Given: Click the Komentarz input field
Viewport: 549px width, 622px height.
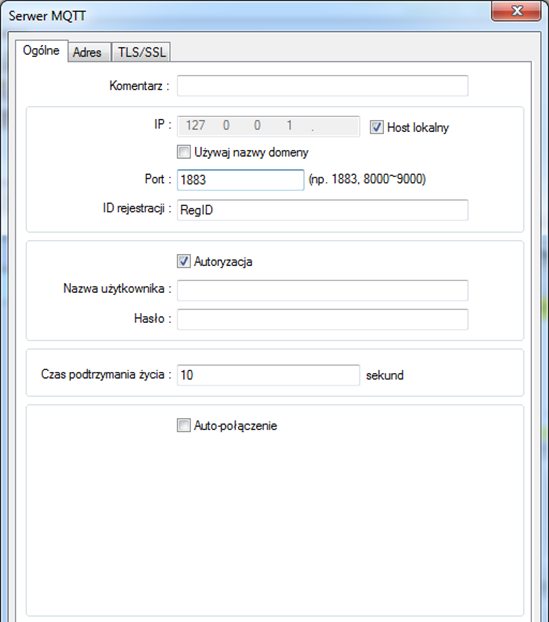Looking at the screenshot, I should click(322, 86).
